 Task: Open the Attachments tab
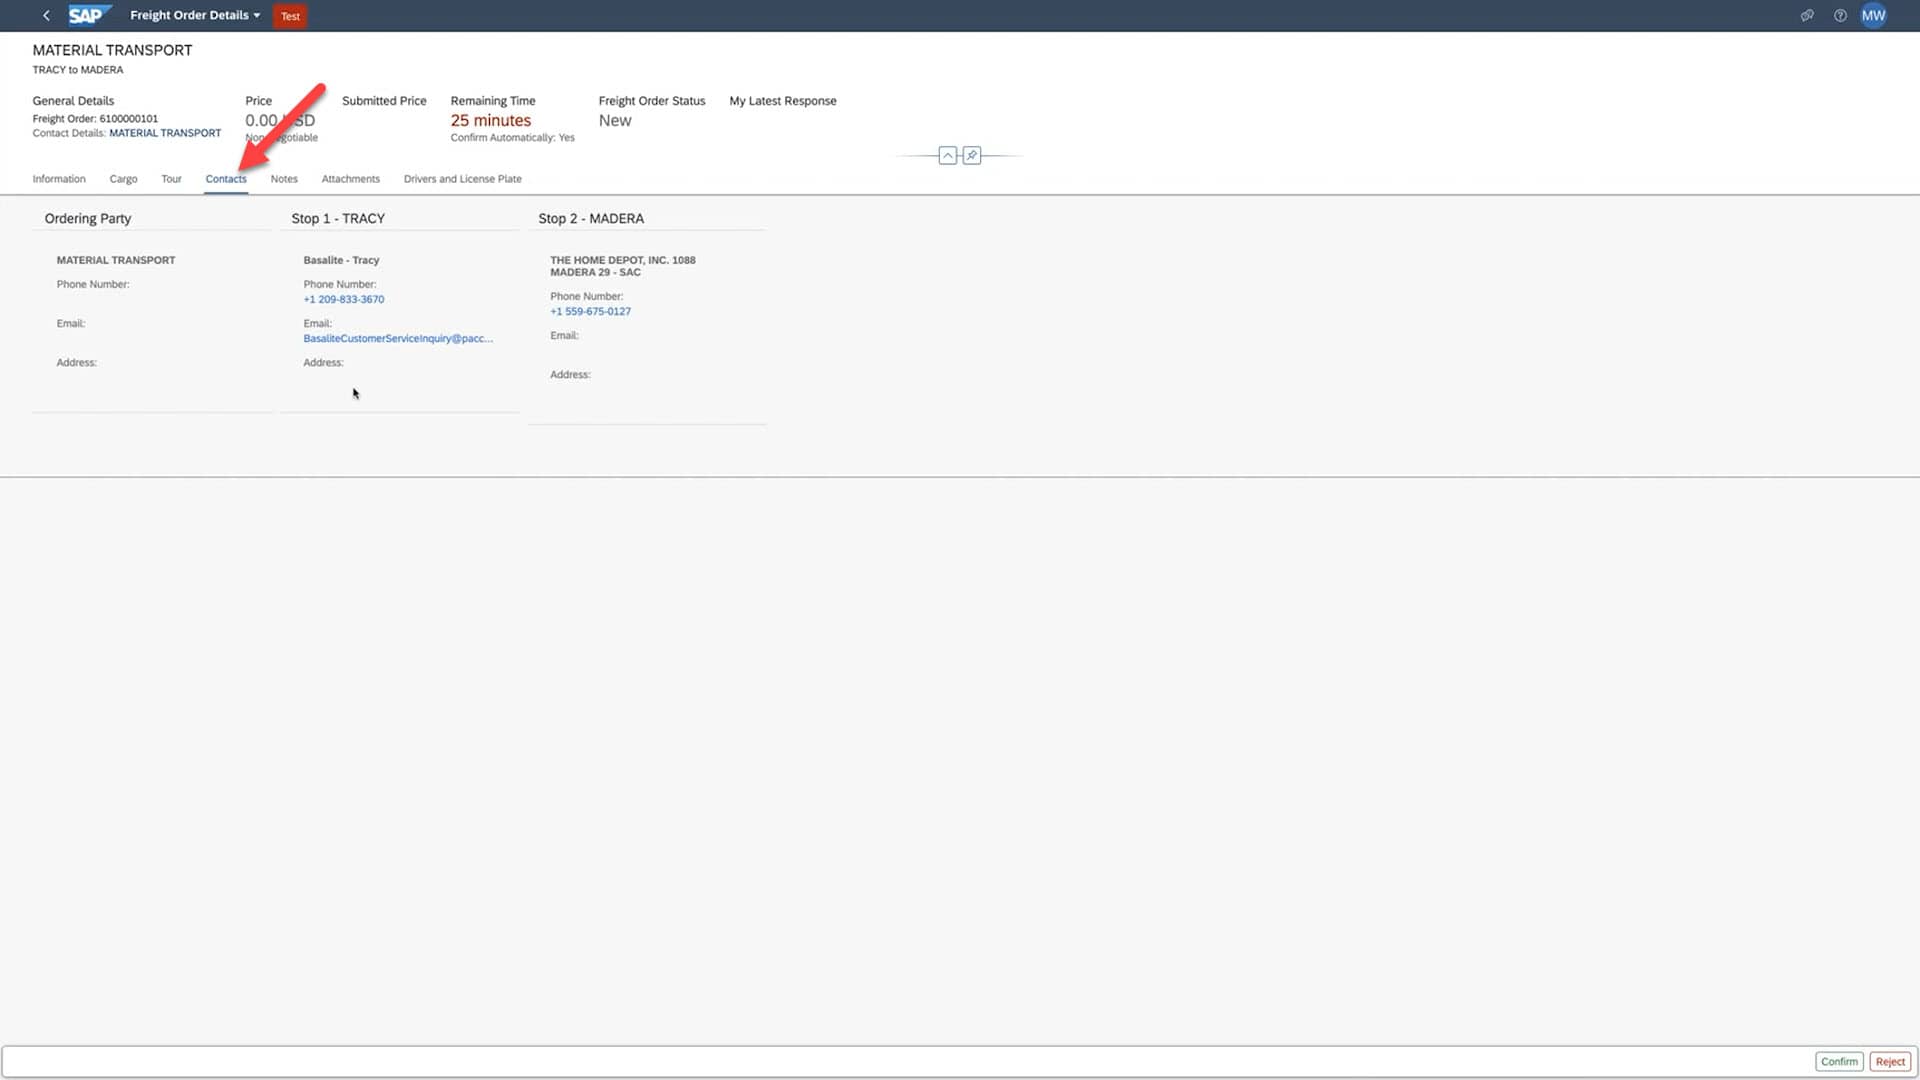350,179
